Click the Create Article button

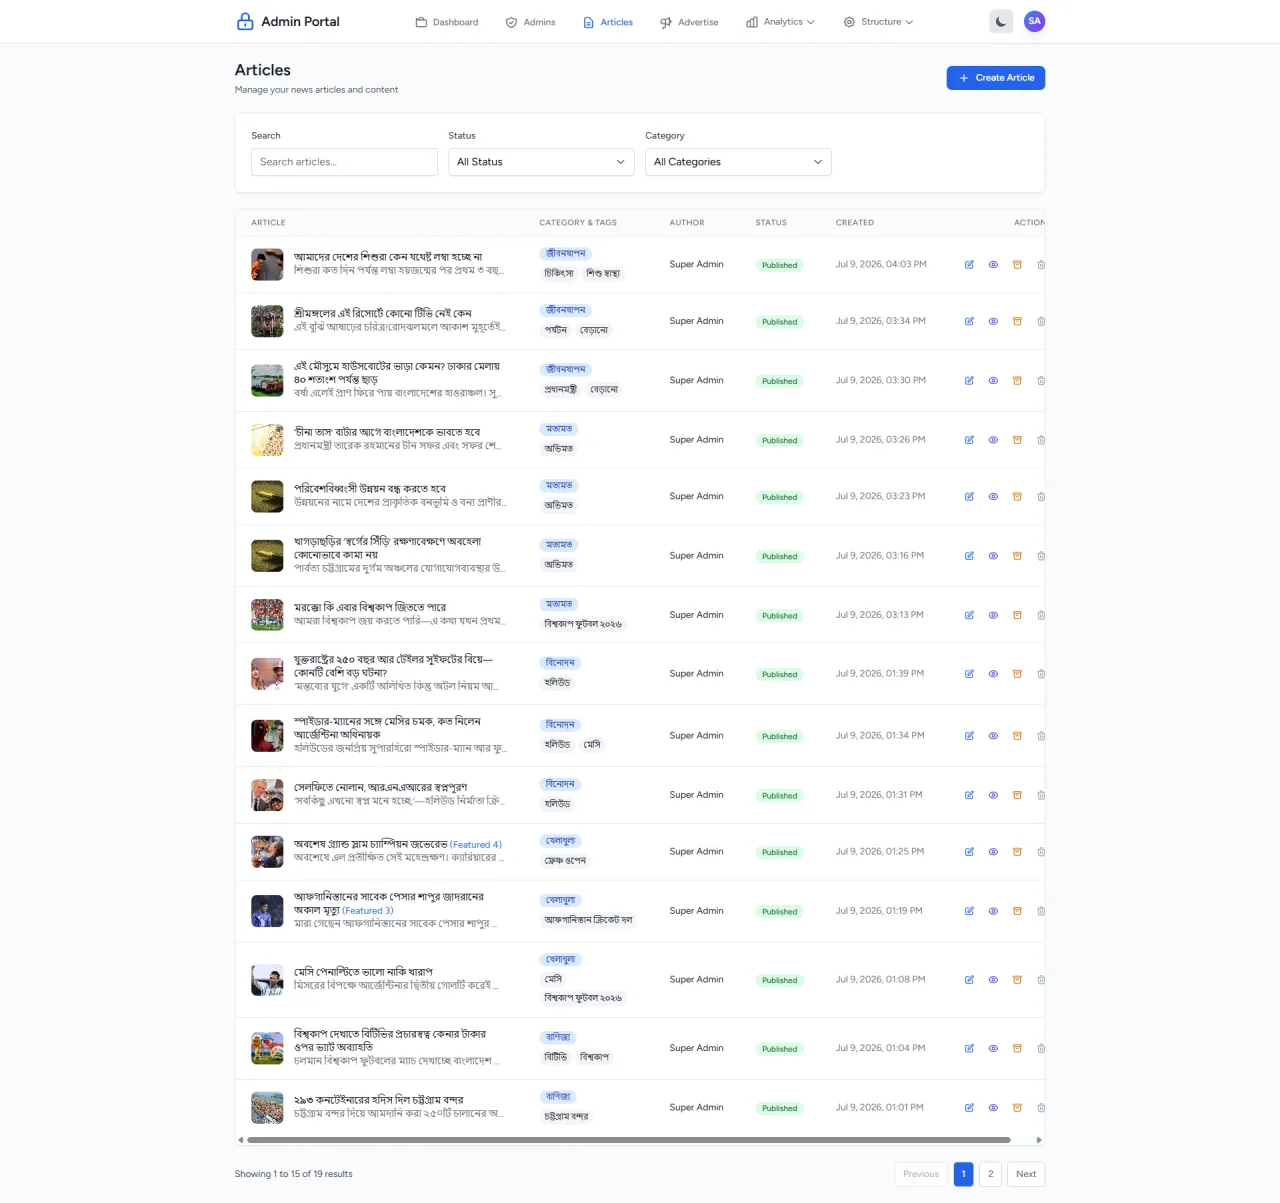(996, 78)
